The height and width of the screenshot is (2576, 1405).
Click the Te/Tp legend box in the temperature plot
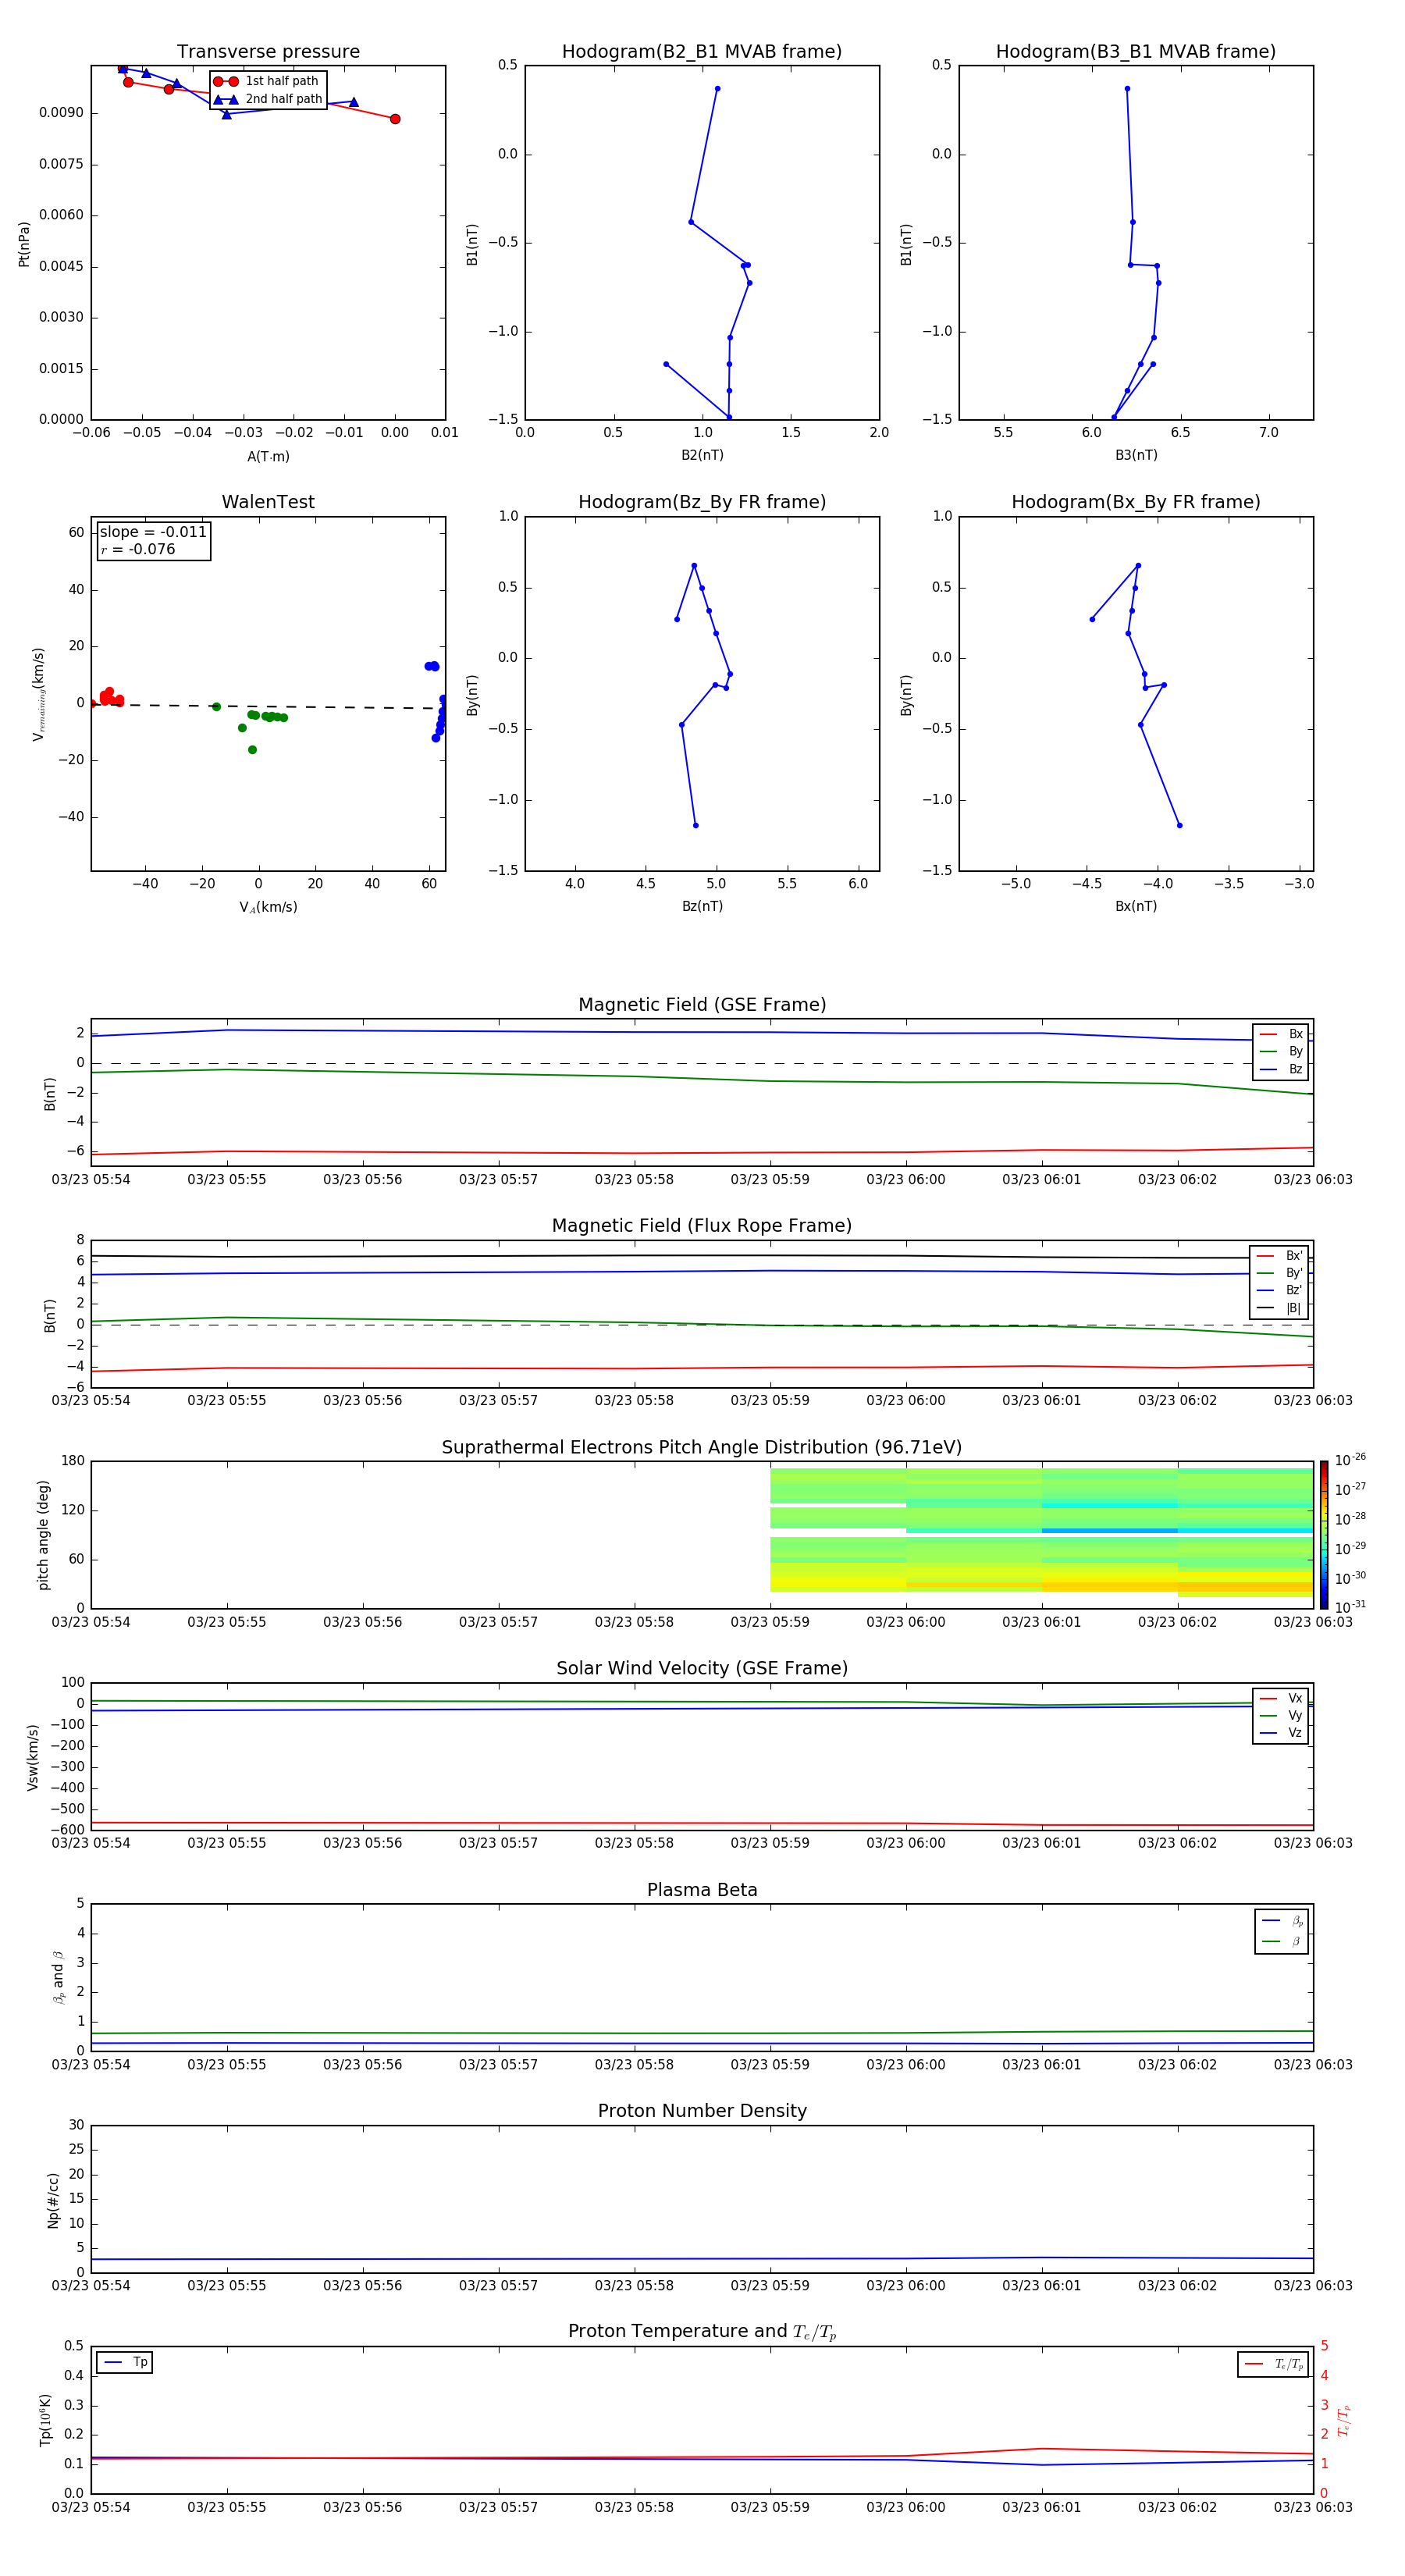pos(1273,2364)
